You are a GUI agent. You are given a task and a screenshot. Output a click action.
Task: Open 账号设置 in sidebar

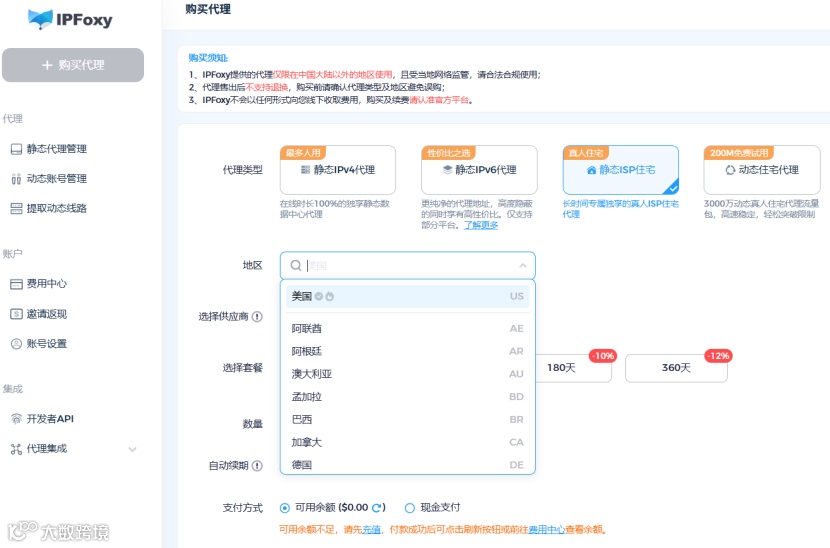[x=47, y=344]
